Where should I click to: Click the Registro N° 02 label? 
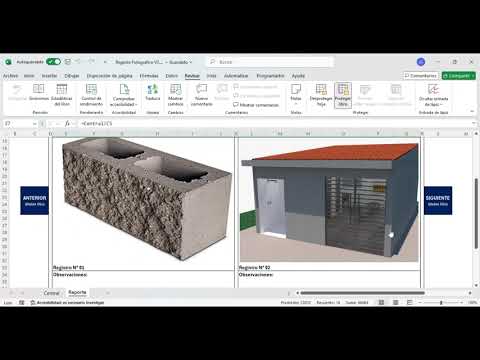coord(255,267)
